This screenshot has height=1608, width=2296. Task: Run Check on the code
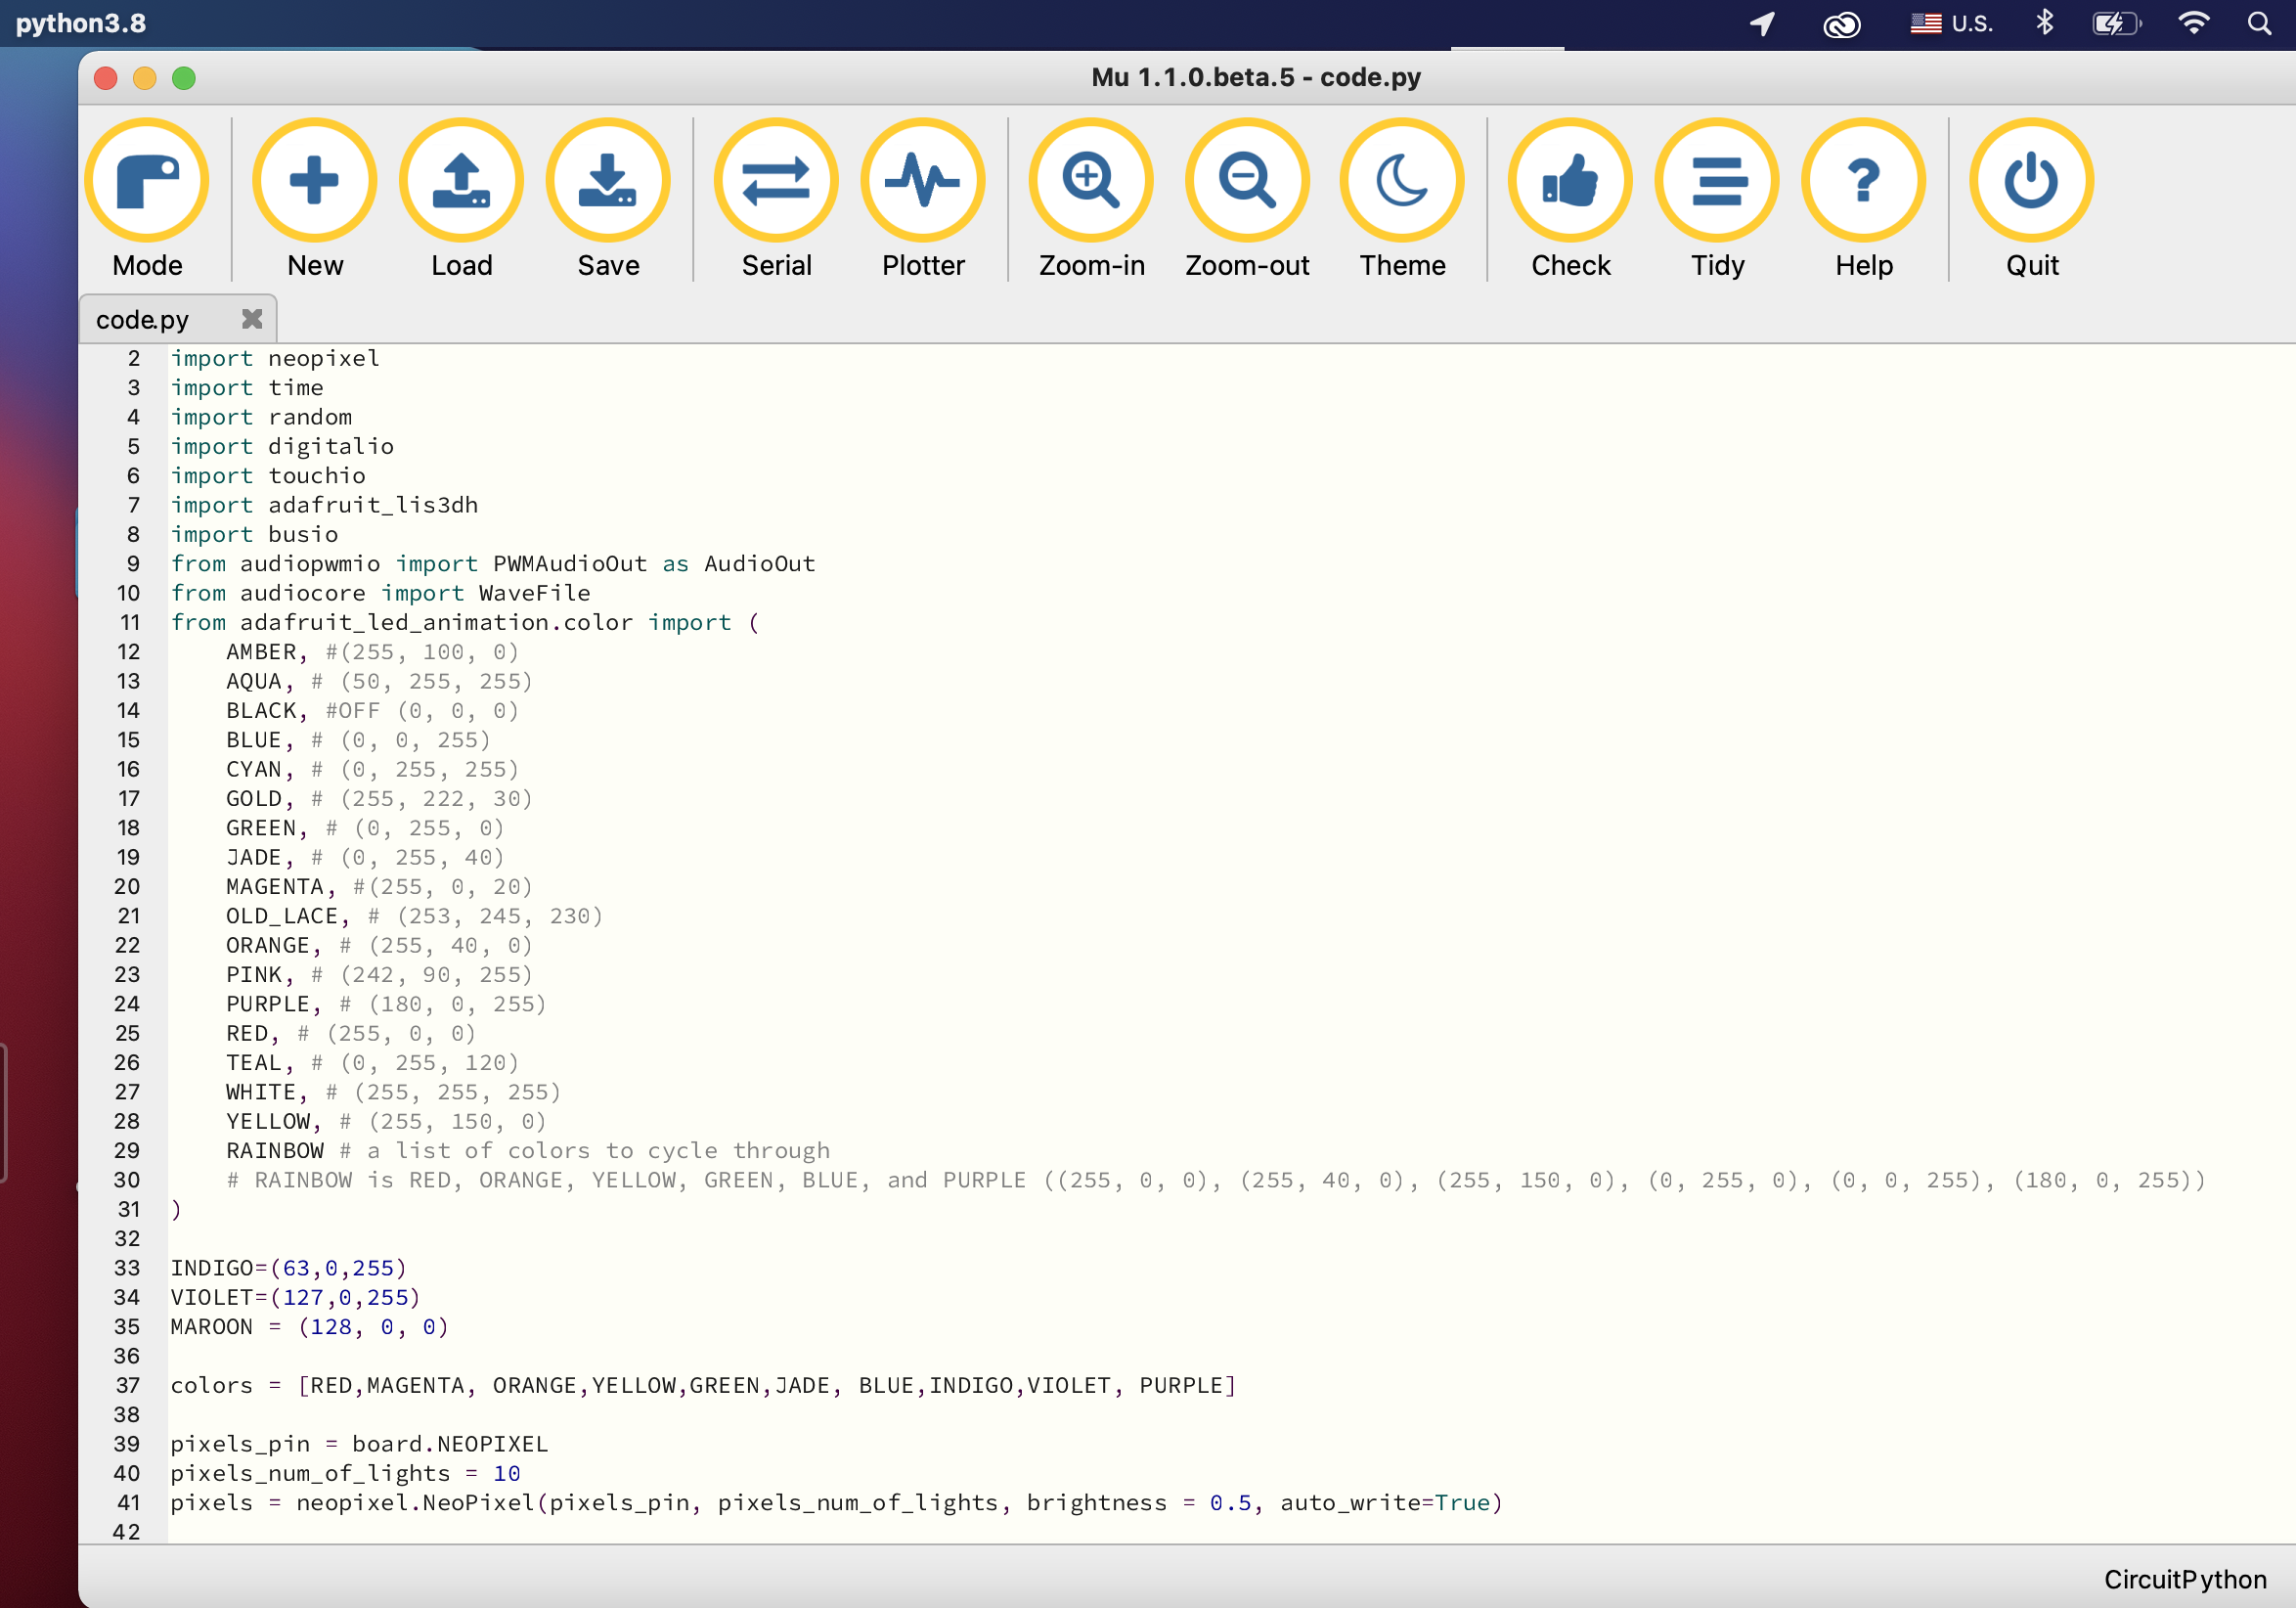pyautogui.click(x=1570, y=199)
